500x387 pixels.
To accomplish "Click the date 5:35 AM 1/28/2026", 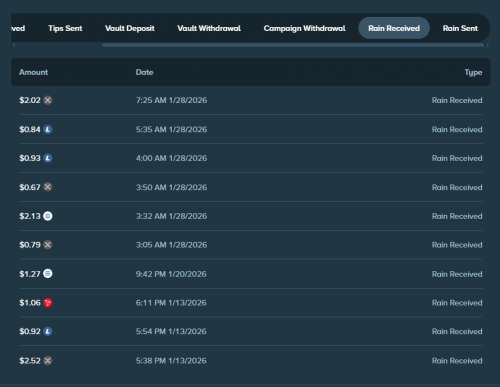I will point(171,129).
